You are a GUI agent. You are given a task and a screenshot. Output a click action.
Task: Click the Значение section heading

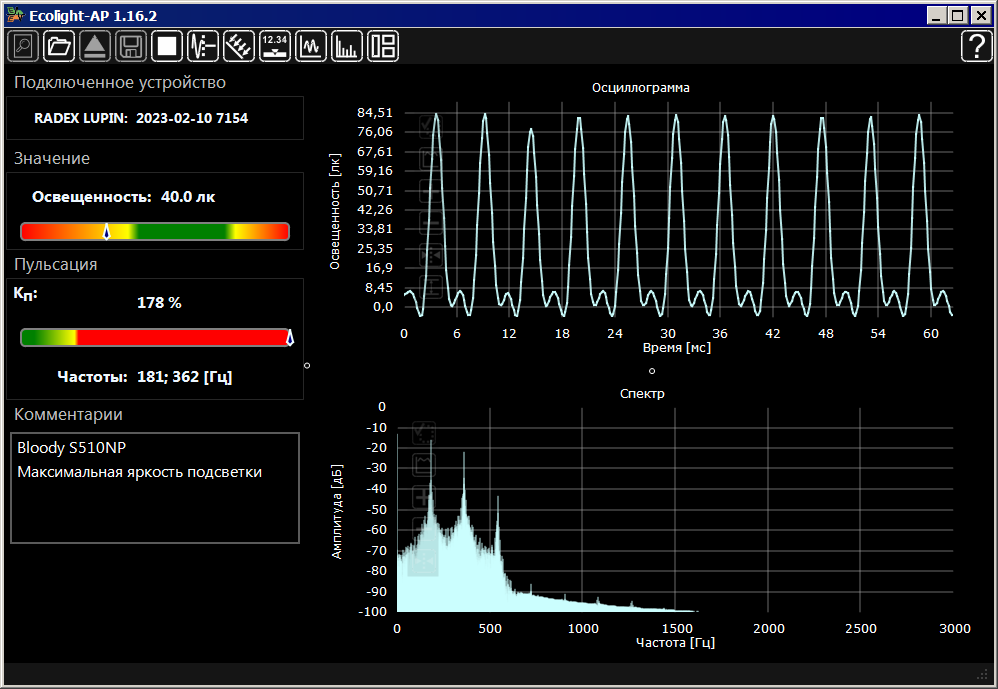click(x=52, y=158)
